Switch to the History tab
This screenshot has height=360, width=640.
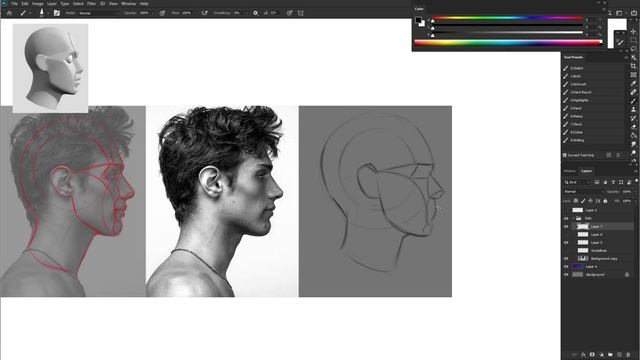point(570,171)
